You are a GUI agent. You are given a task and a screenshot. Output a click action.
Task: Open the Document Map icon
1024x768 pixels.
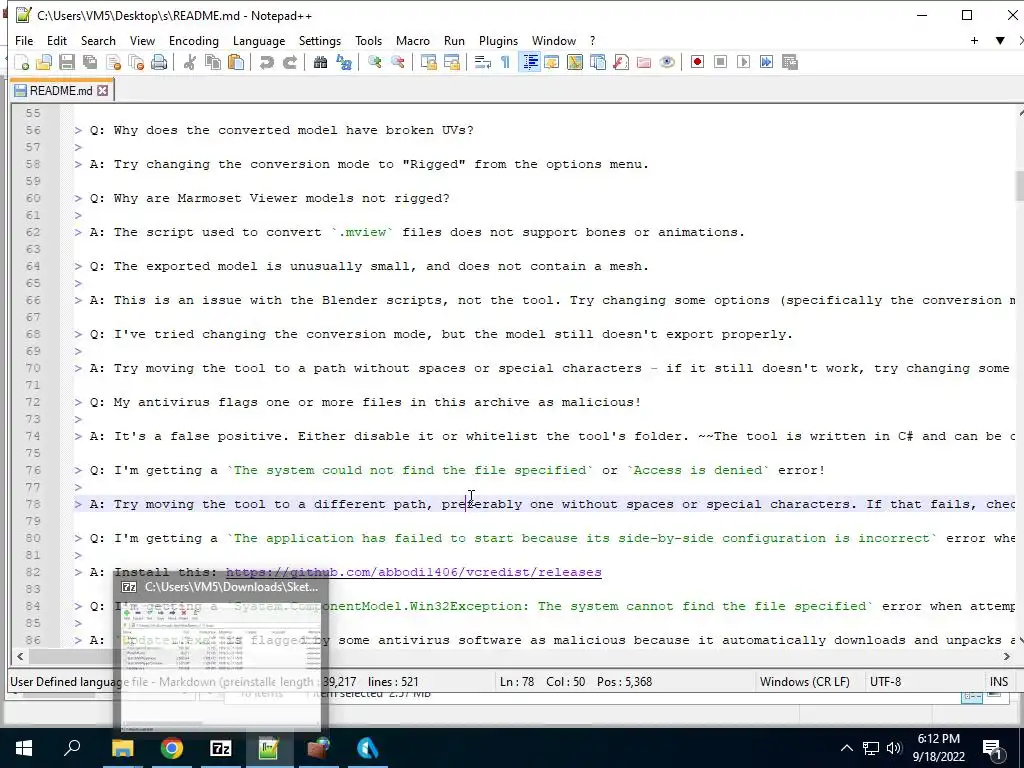(575, 62)
